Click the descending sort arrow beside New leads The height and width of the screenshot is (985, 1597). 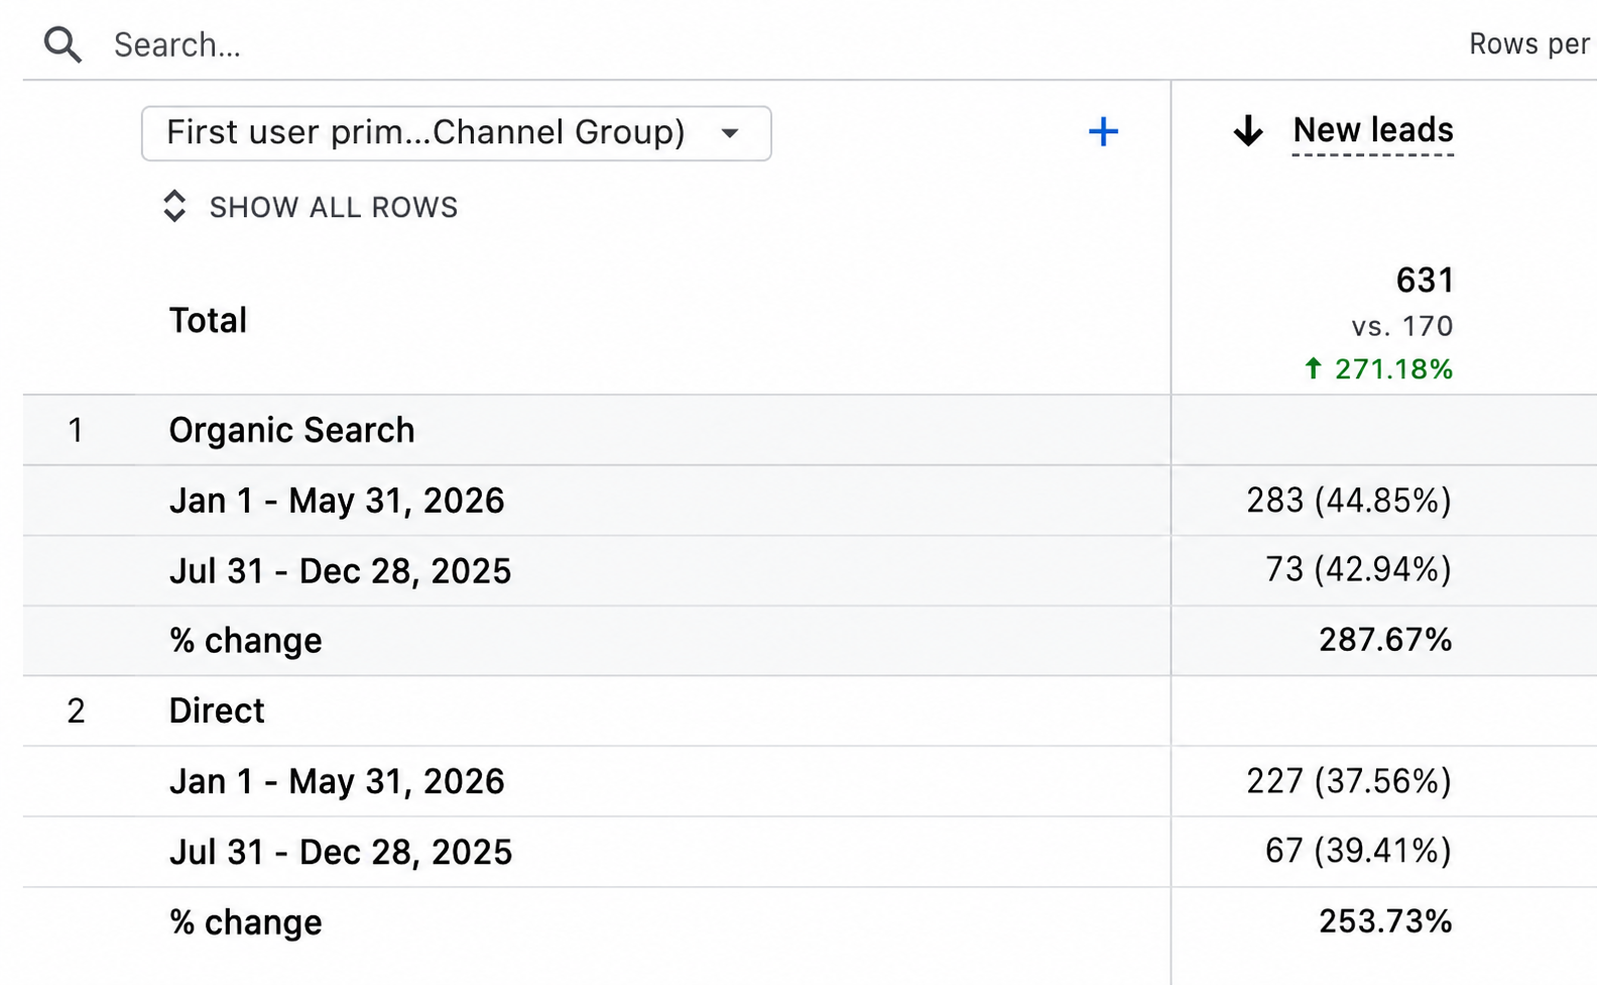pyautogui.click(x=1248, y=131)
